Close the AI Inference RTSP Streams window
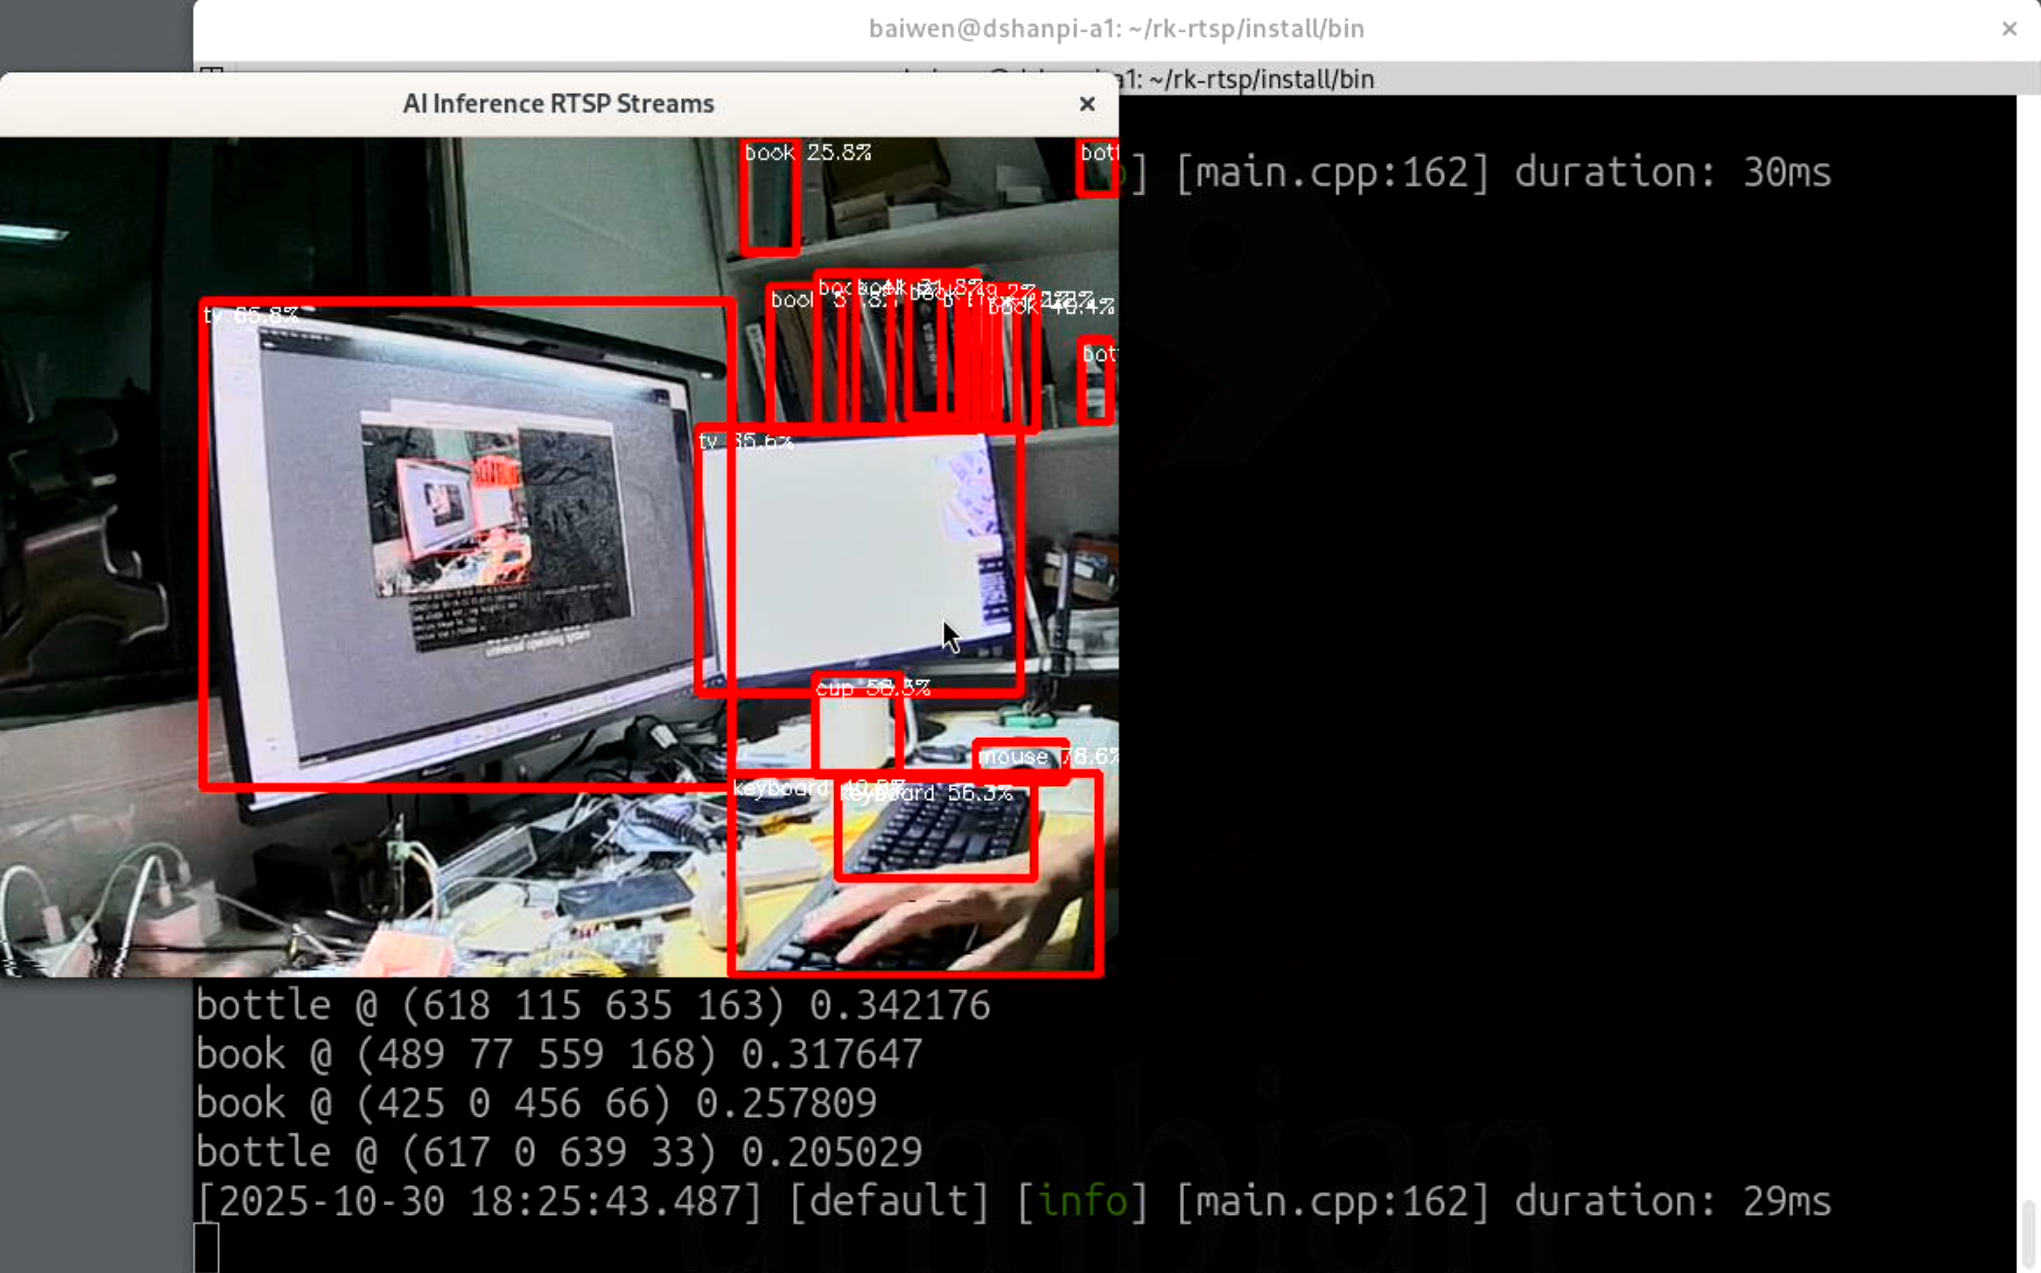Image resolution: width=2041 pixels, height=1273 pixels. click(x=1087, y=104)
